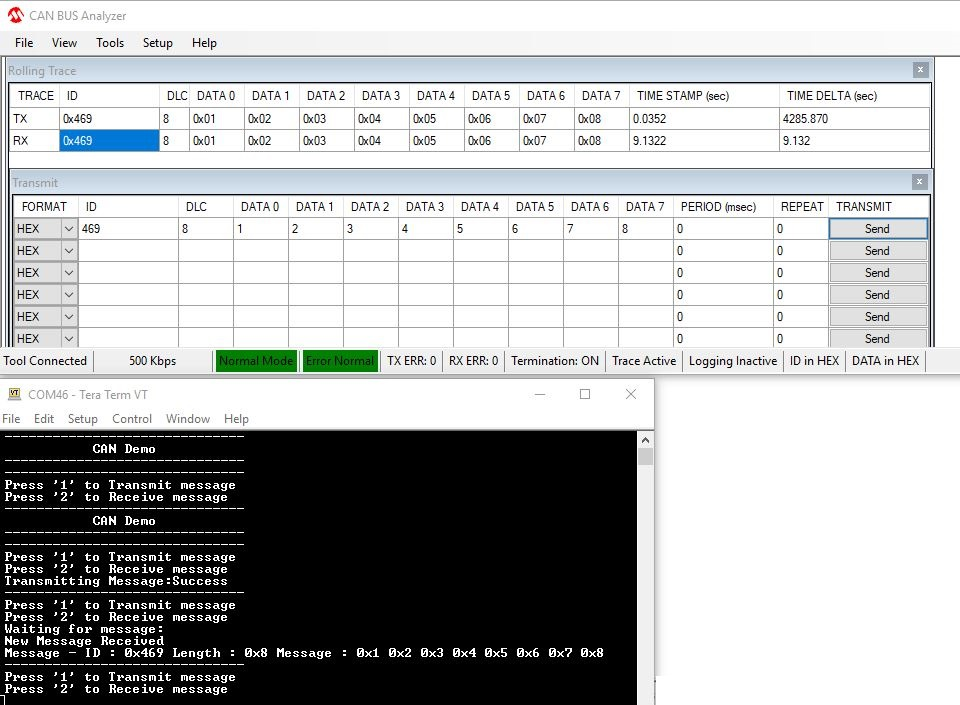Click ID in HEX status entry
This screenshot has height=705, width=960.
814,361
